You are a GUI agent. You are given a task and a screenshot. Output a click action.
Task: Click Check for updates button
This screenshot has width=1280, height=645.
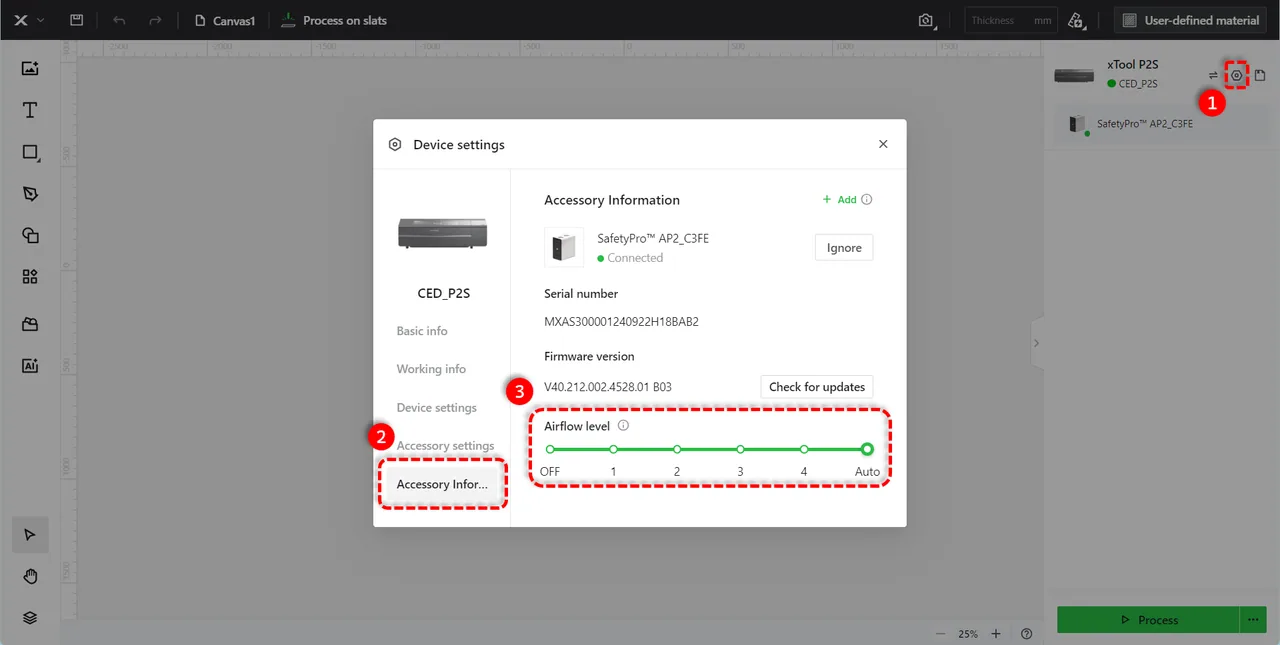817,387
